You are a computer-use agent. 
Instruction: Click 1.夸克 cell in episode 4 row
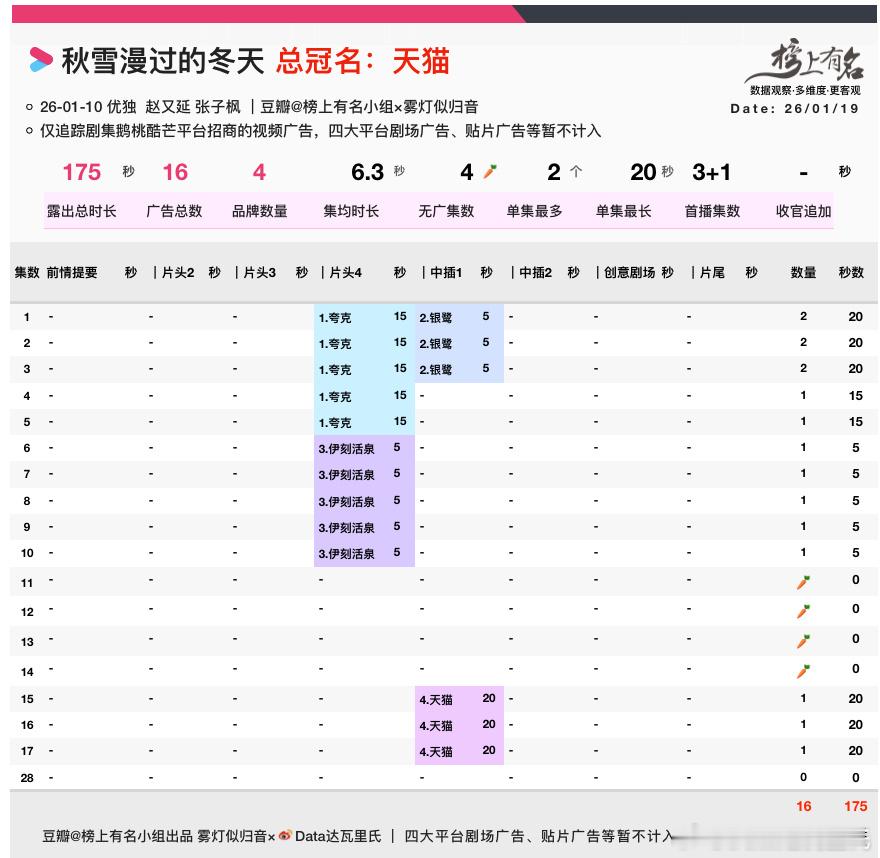[335, 396]
